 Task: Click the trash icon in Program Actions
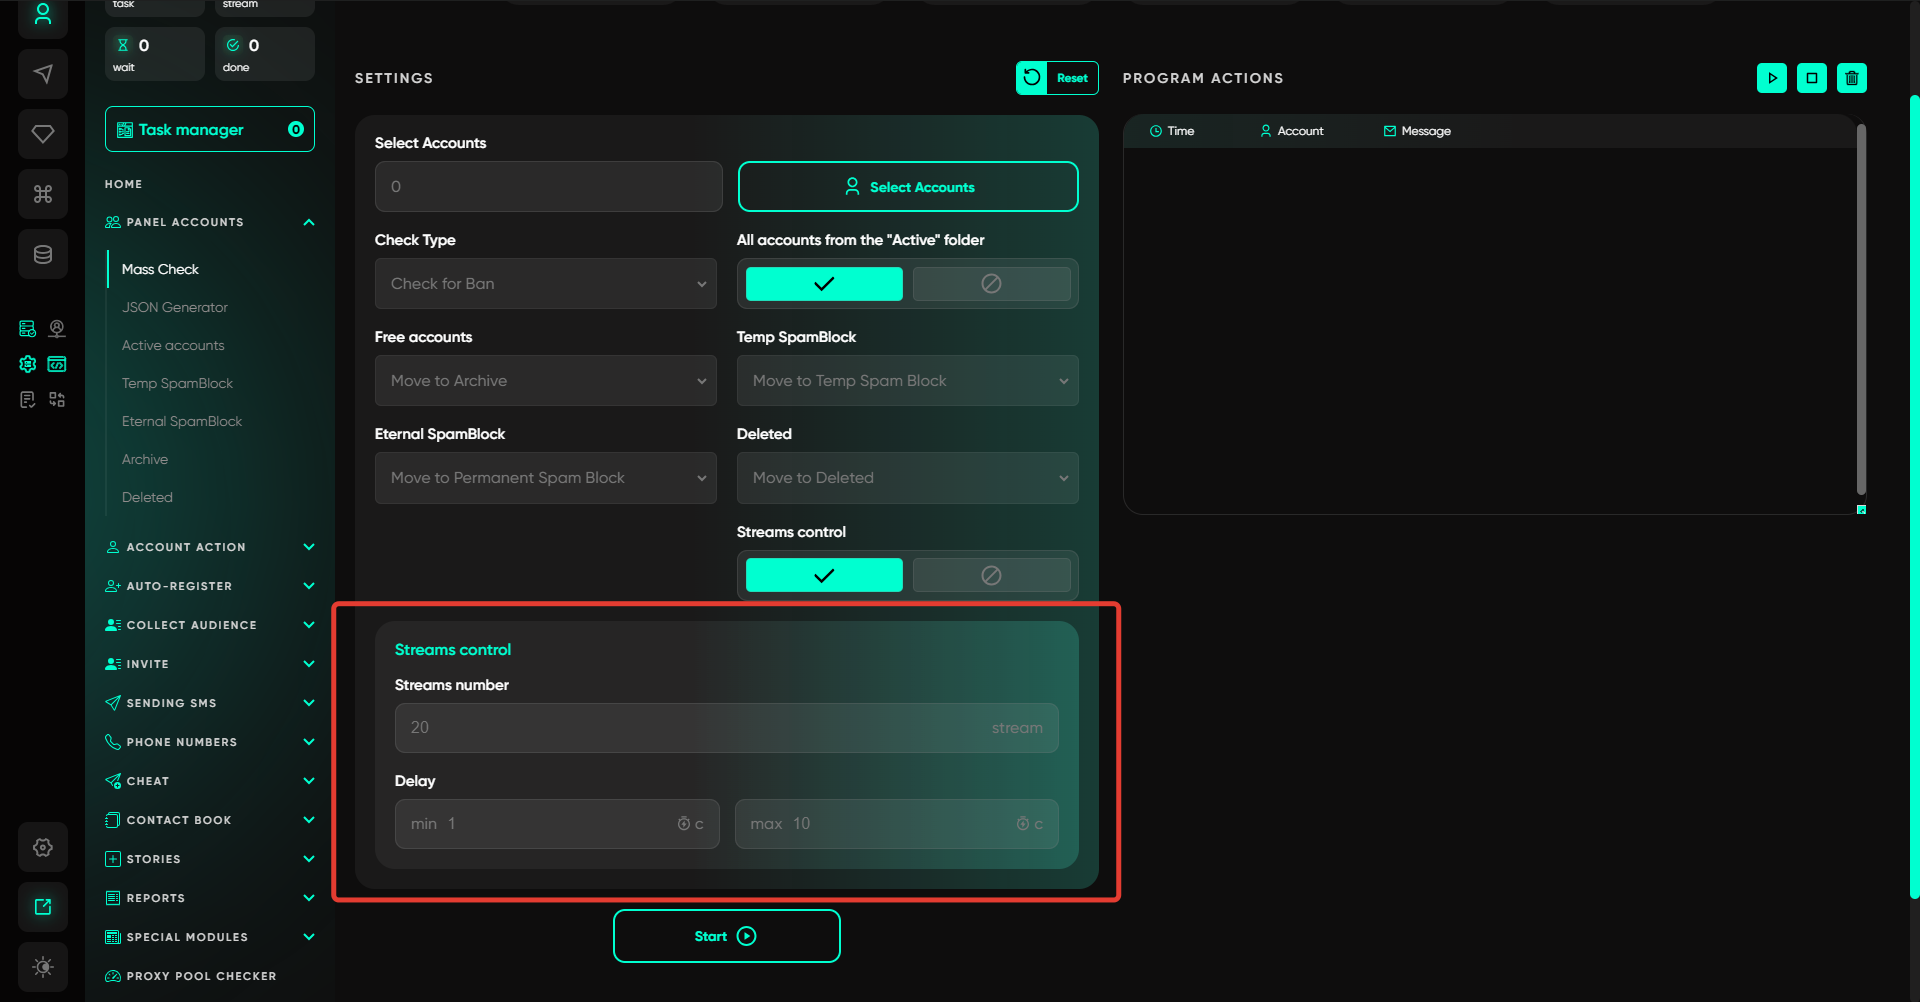[1851, 78]
